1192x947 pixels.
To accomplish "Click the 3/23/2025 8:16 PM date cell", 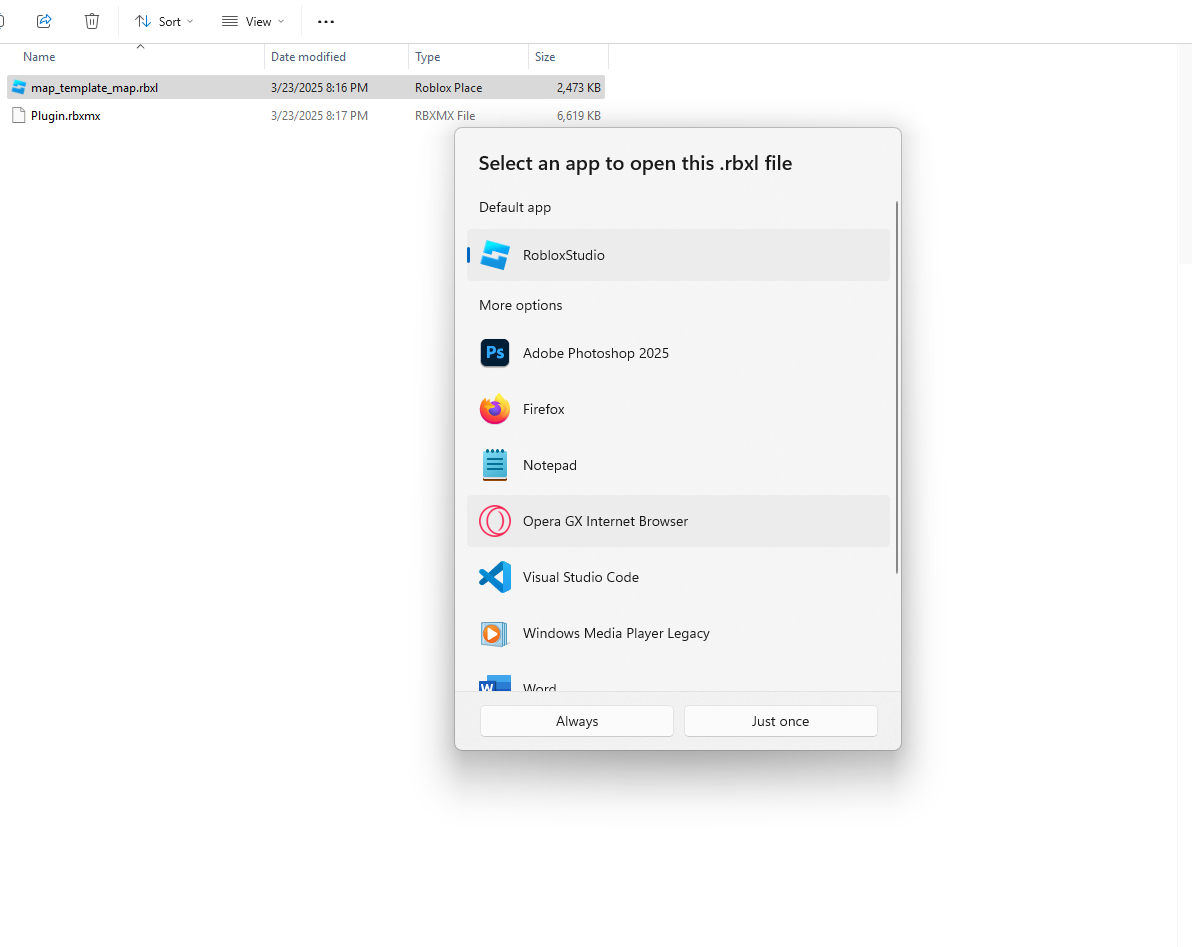I will [x=319, y=87].
